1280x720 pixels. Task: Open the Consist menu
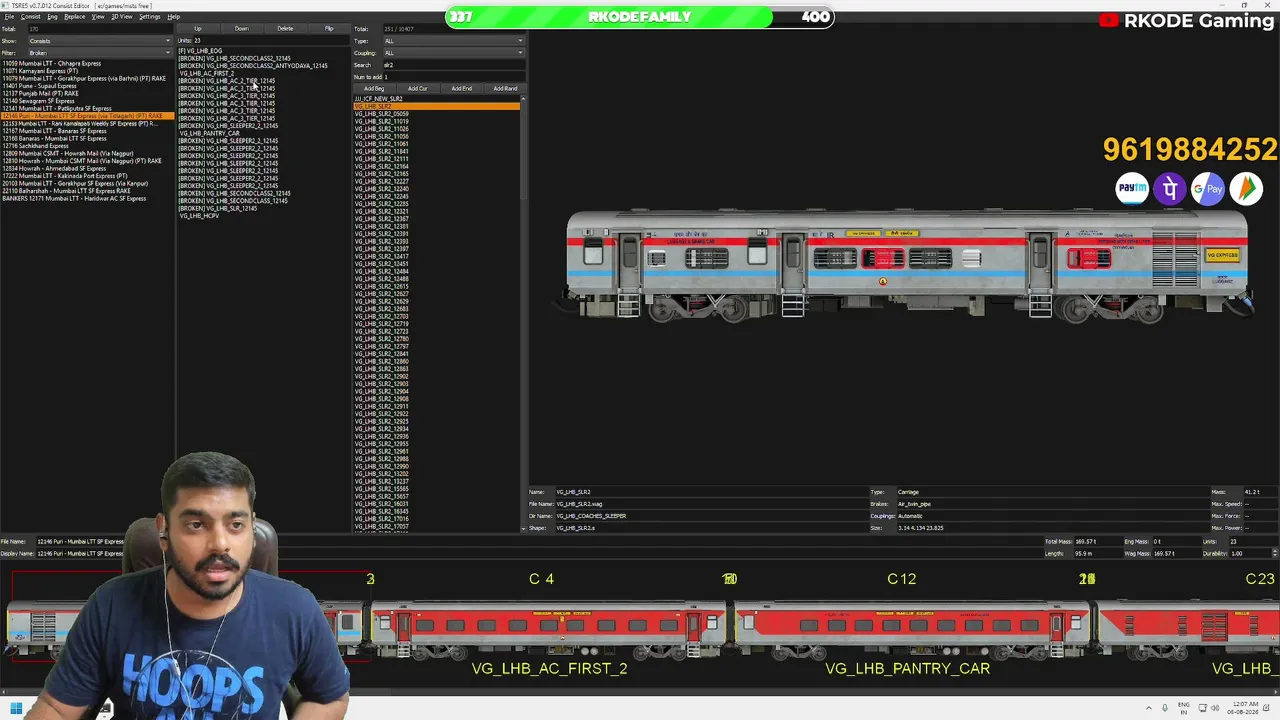coord(31,17)
